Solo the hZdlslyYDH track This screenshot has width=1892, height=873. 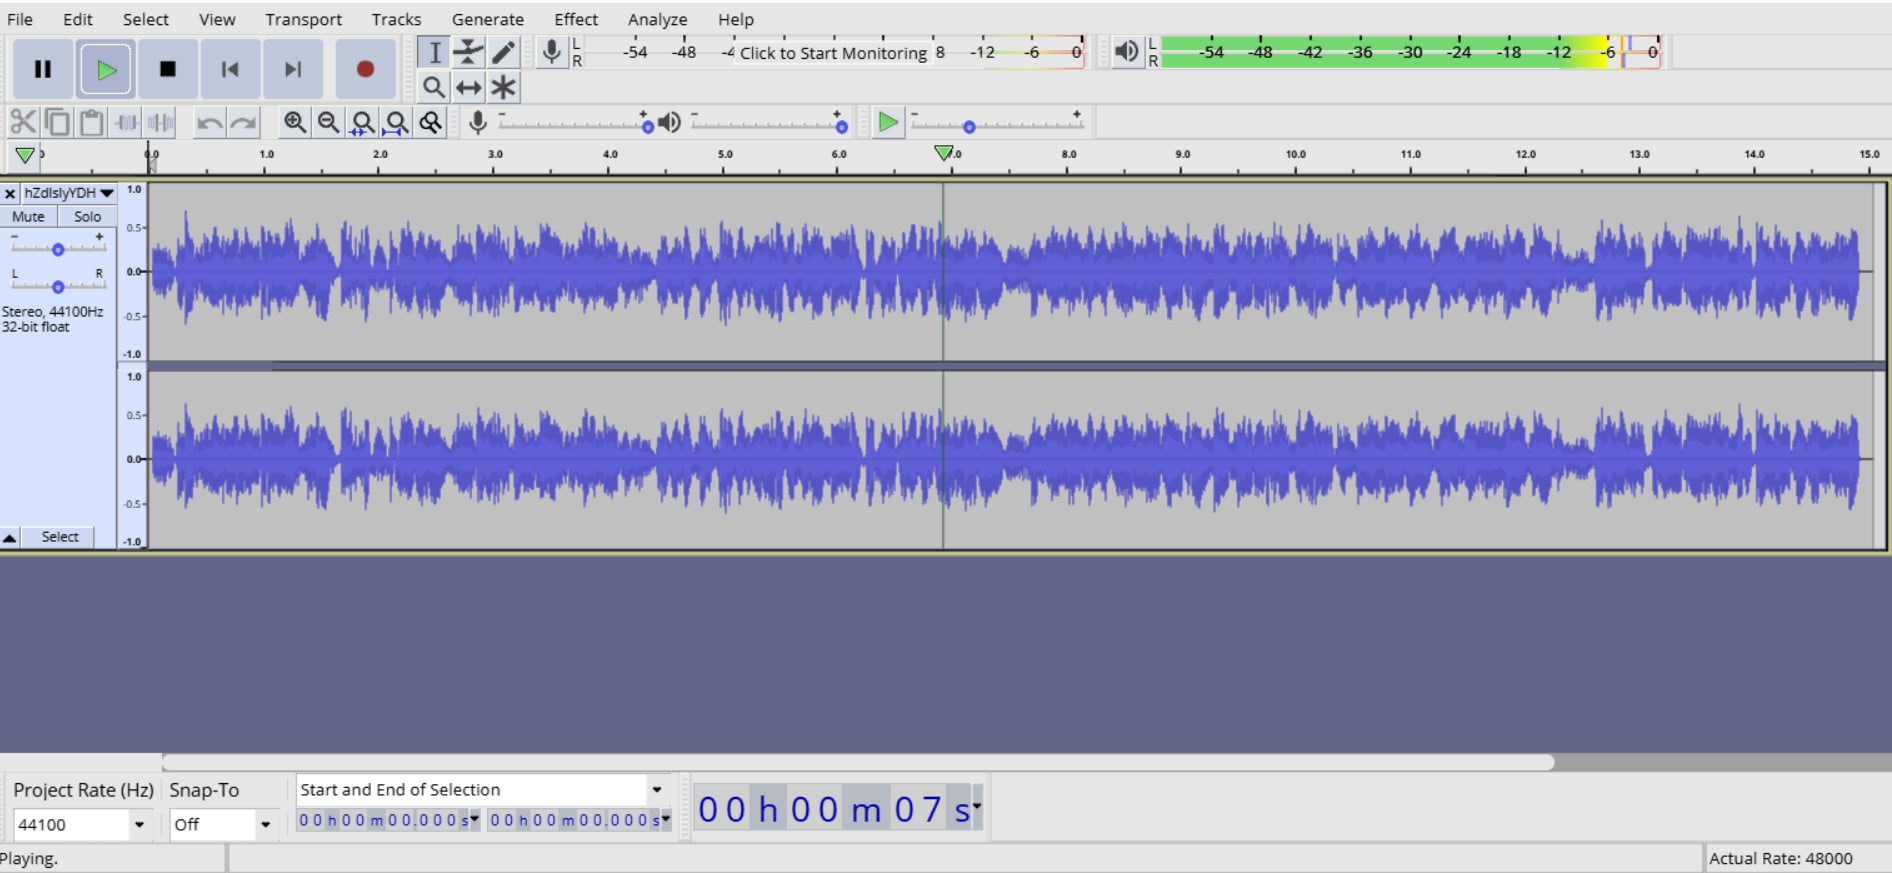[x=87, y=216]
